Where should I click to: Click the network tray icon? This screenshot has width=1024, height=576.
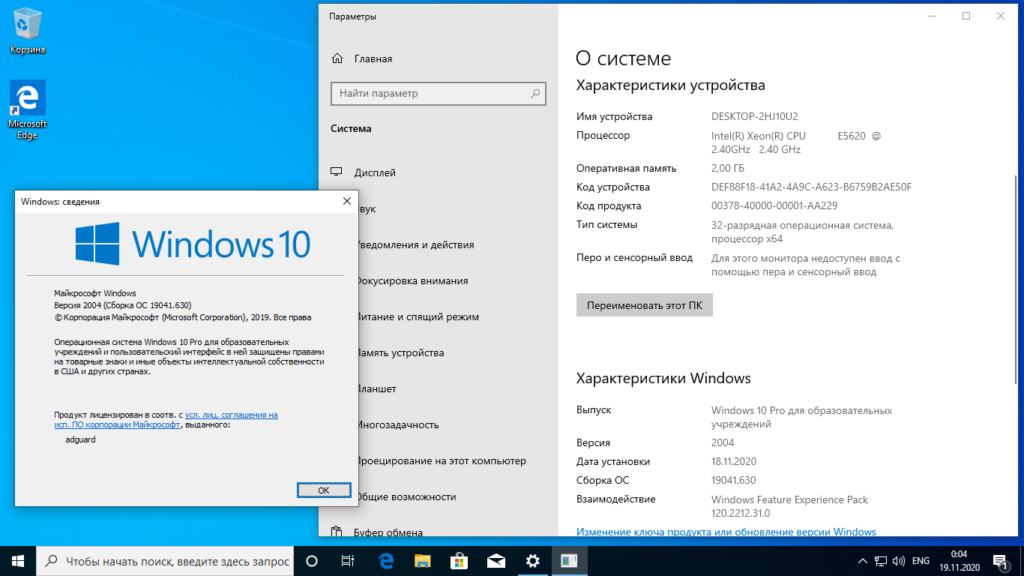click(x=880, y=561)
